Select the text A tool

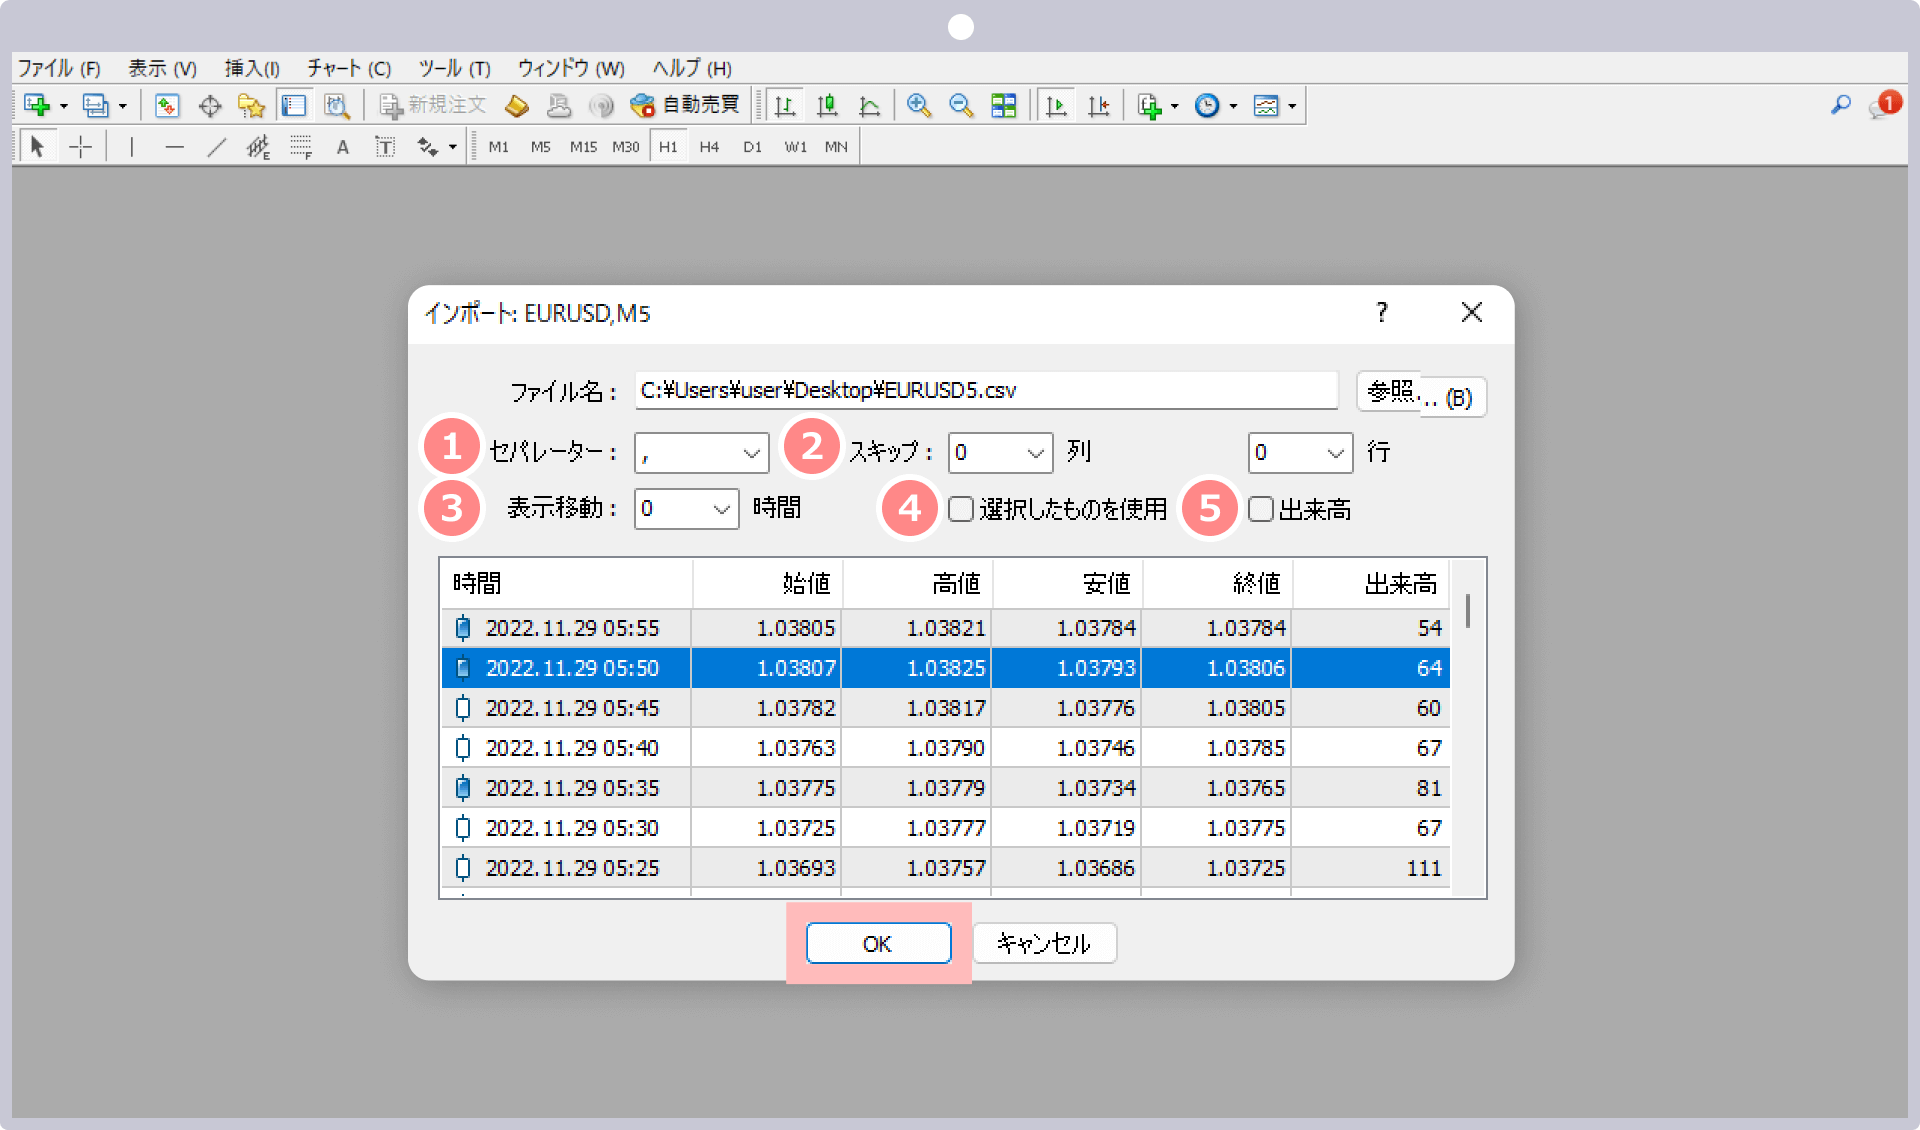pos(343,147)
